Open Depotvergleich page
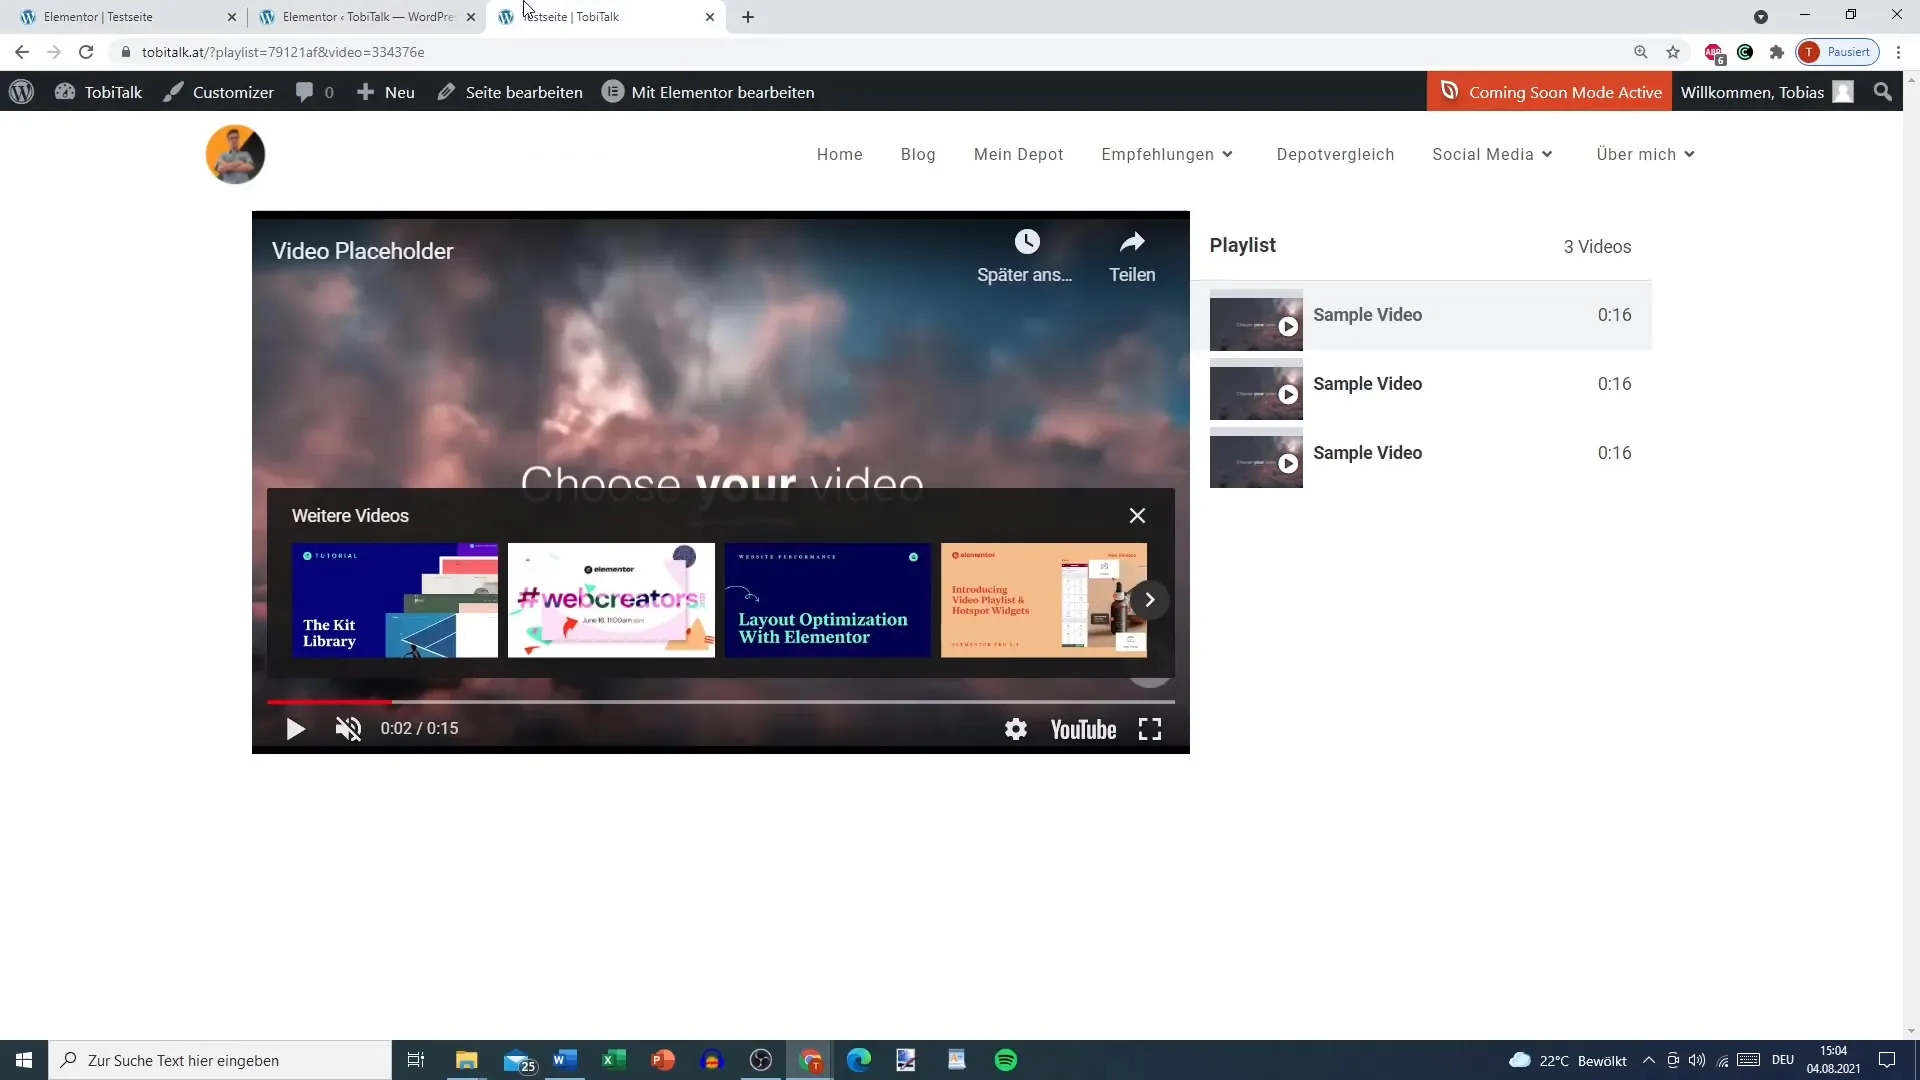The image size is (1920, 1080). point(1335,154)
